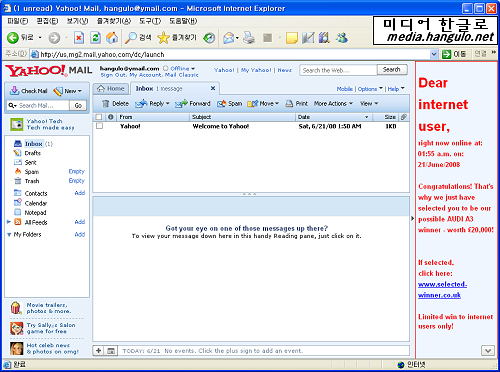This screenshot has width=500, height=372.
Task: Expand the Move dropdown
Action: click(x=277, y=104)
